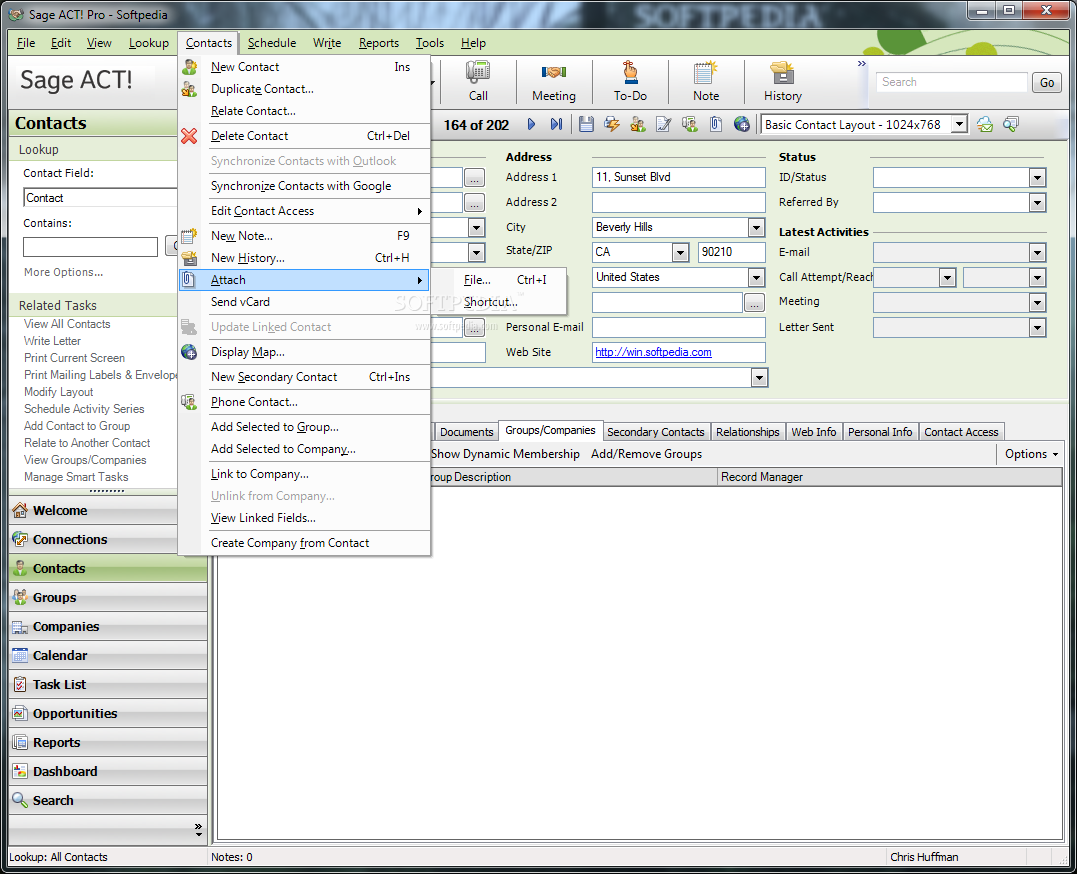Click in the top-right Search field

pyautogui.click(x=952, y=82)
